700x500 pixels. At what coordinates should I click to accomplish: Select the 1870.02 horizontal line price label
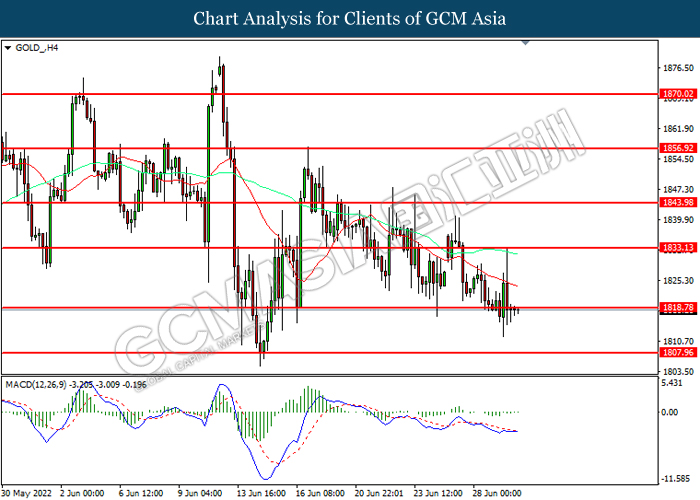click(x=678, y=94)
